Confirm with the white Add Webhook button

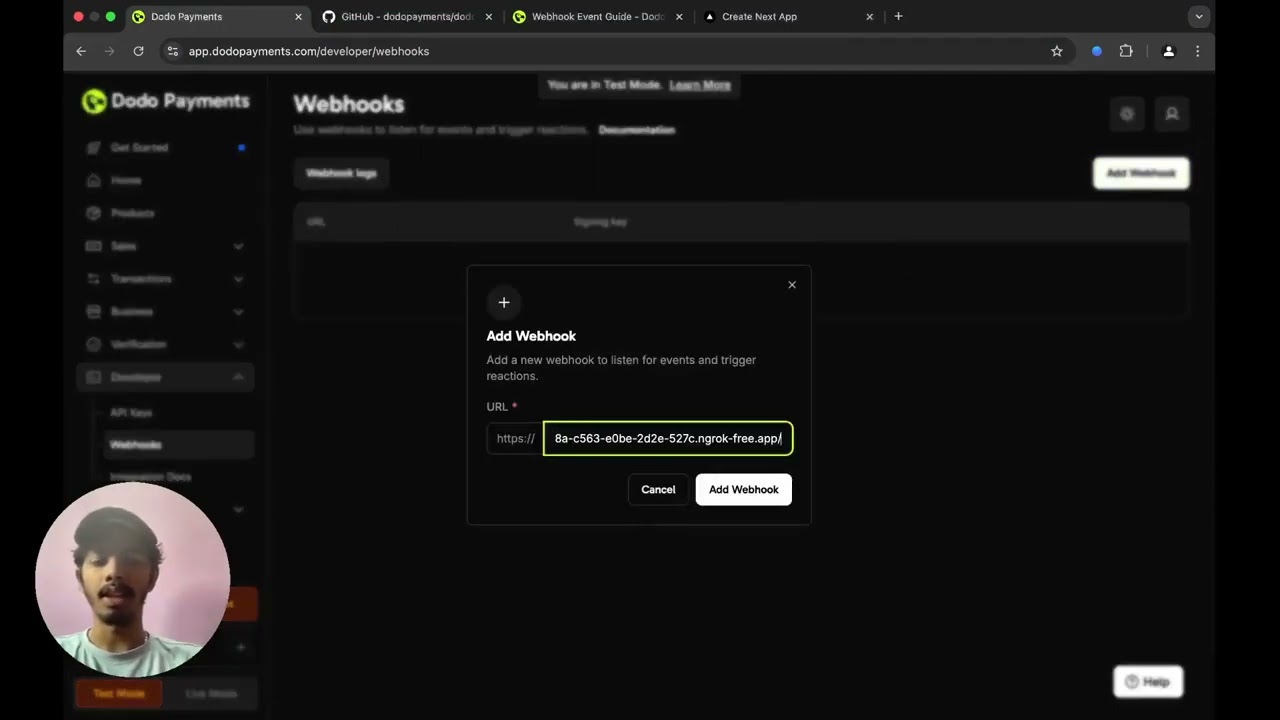744,489
